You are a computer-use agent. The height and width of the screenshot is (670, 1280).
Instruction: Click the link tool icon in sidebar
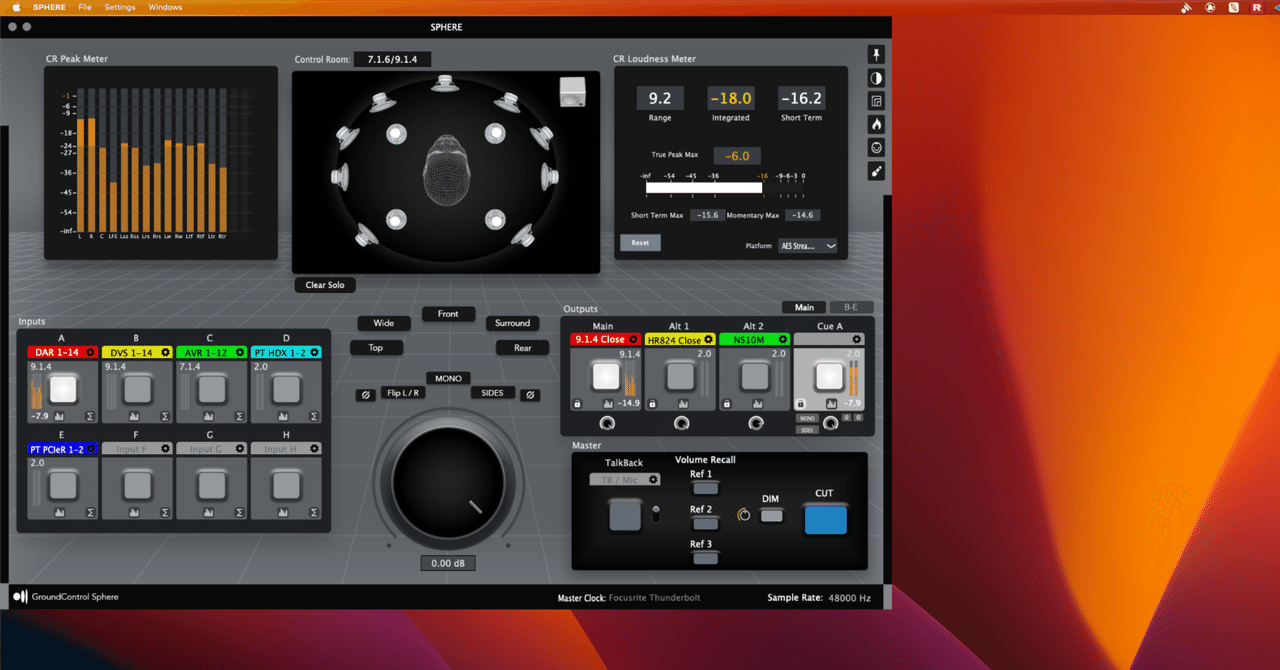point(876,171)
